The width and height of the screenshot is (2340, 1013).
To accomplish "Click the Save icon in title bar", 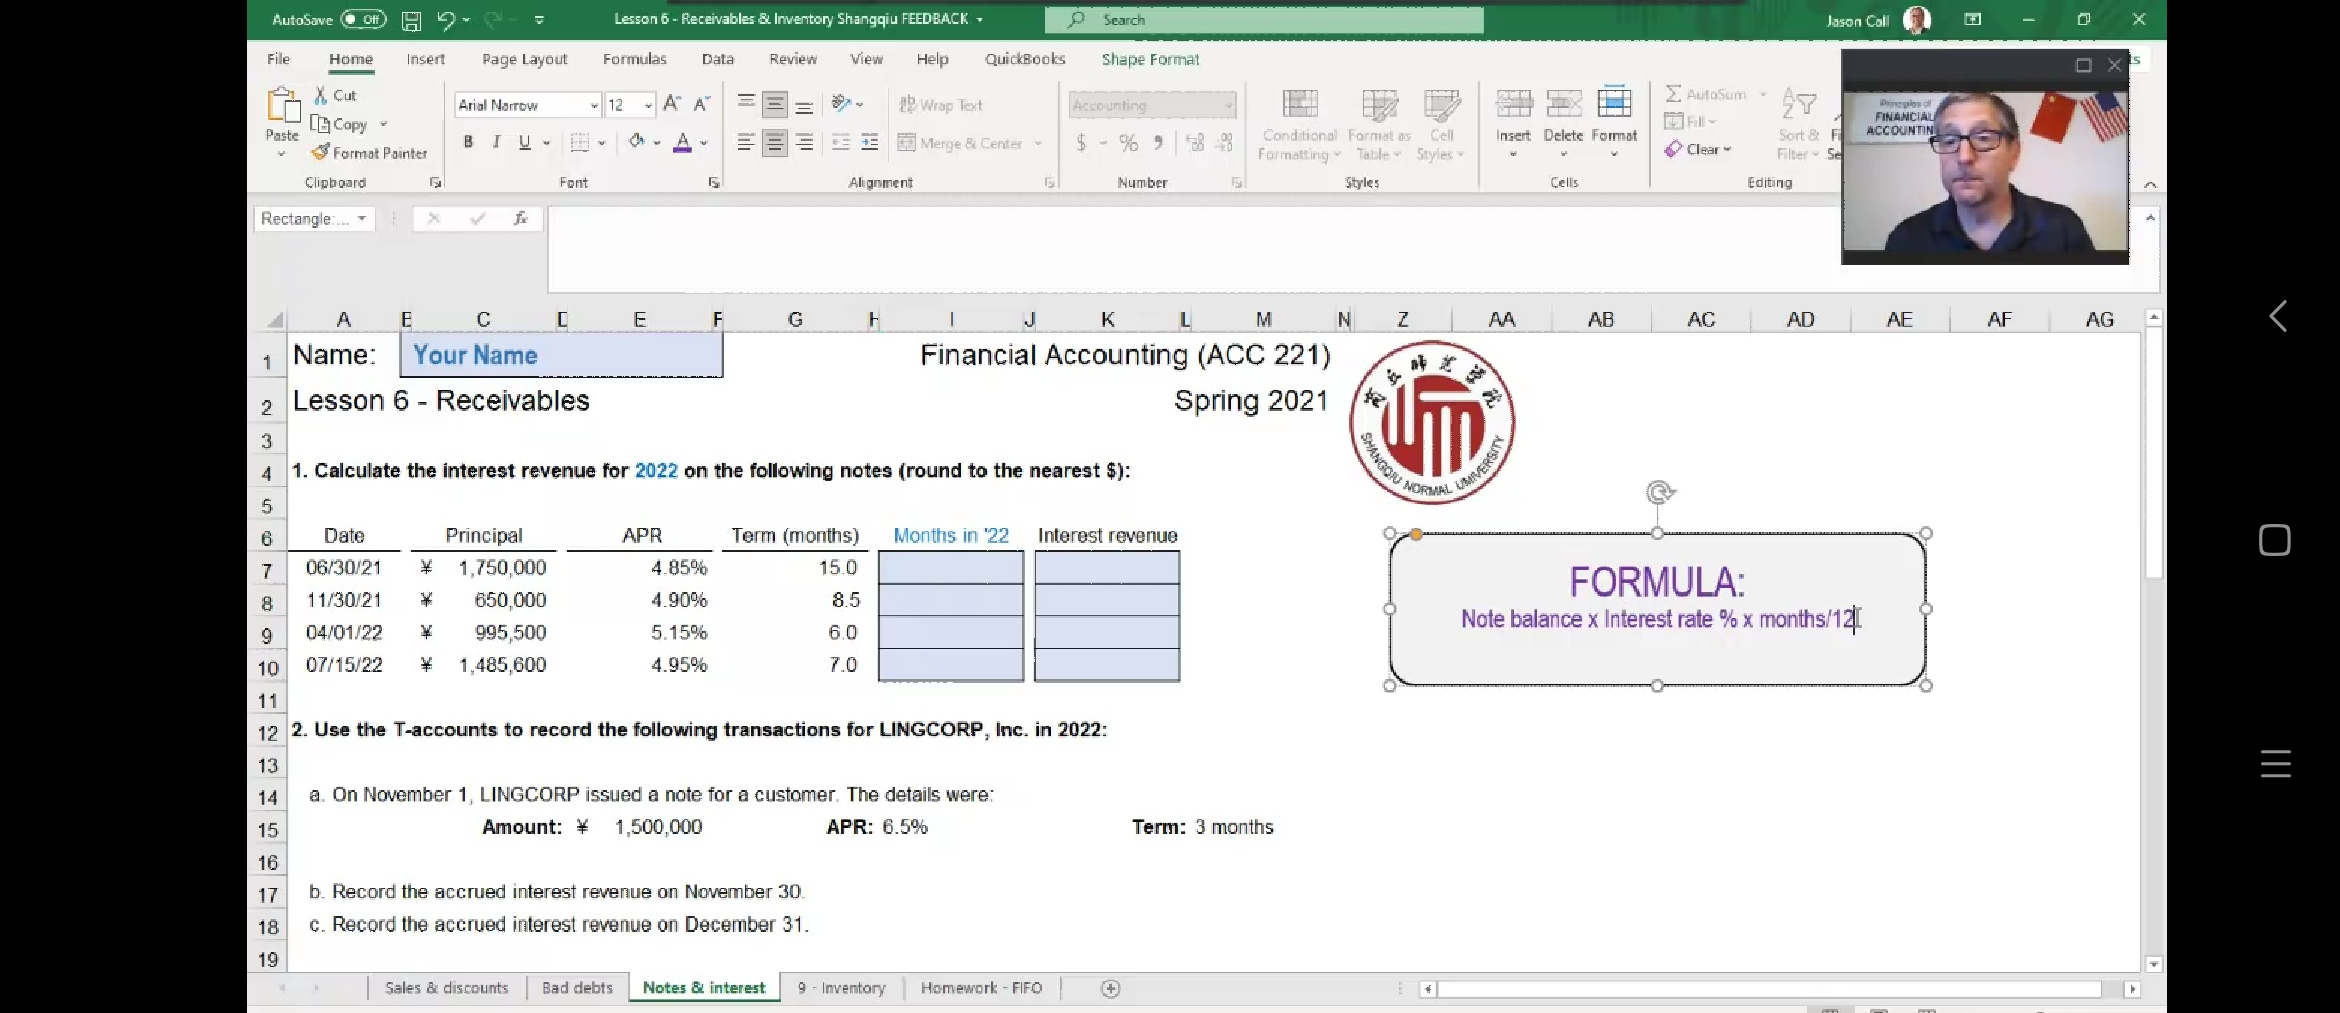I will [411, 20].
